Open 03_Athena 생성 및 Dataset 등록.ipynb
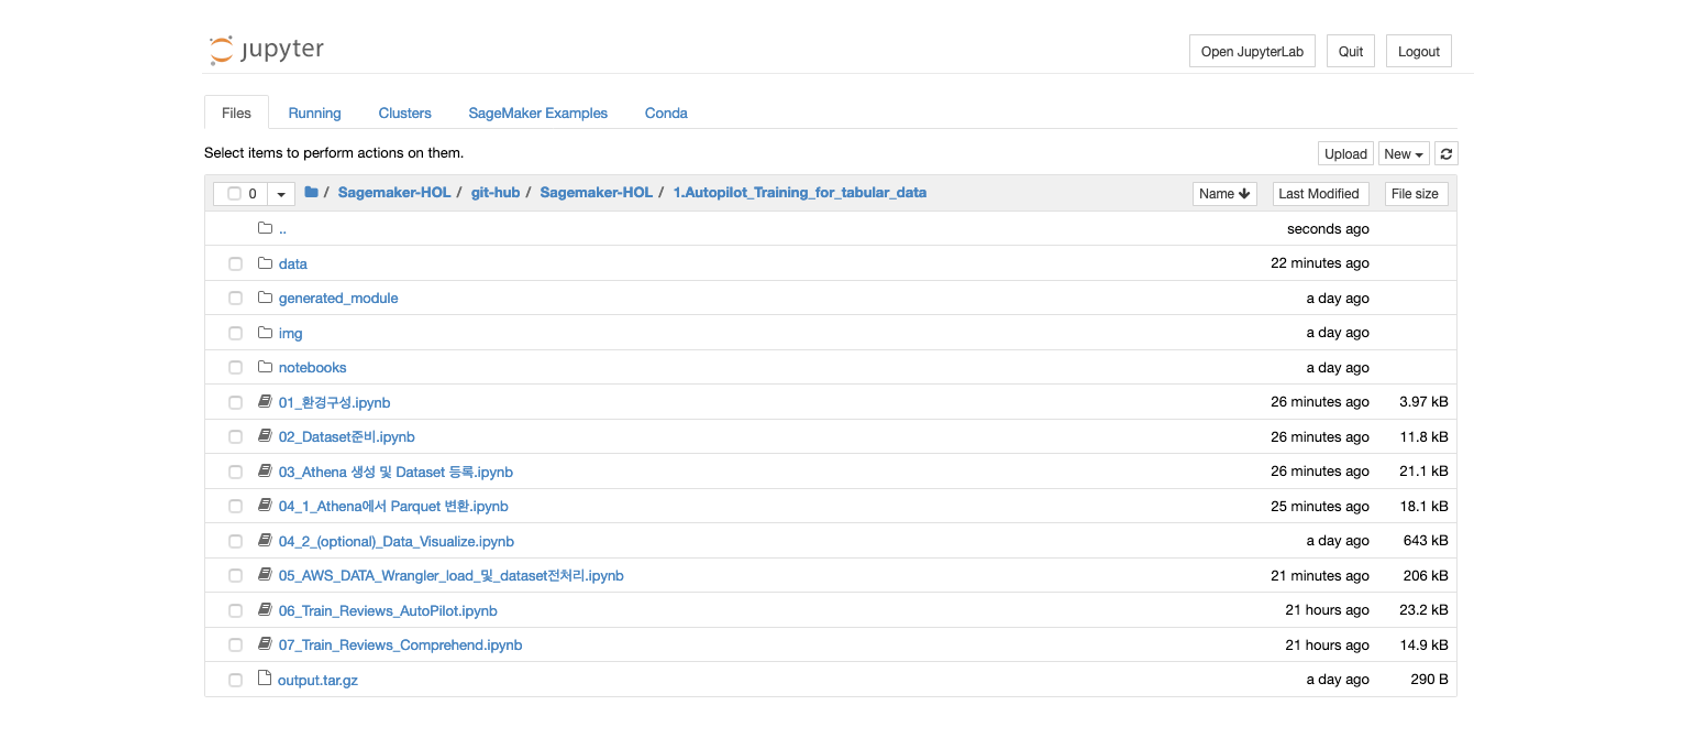 coord(395,472)
